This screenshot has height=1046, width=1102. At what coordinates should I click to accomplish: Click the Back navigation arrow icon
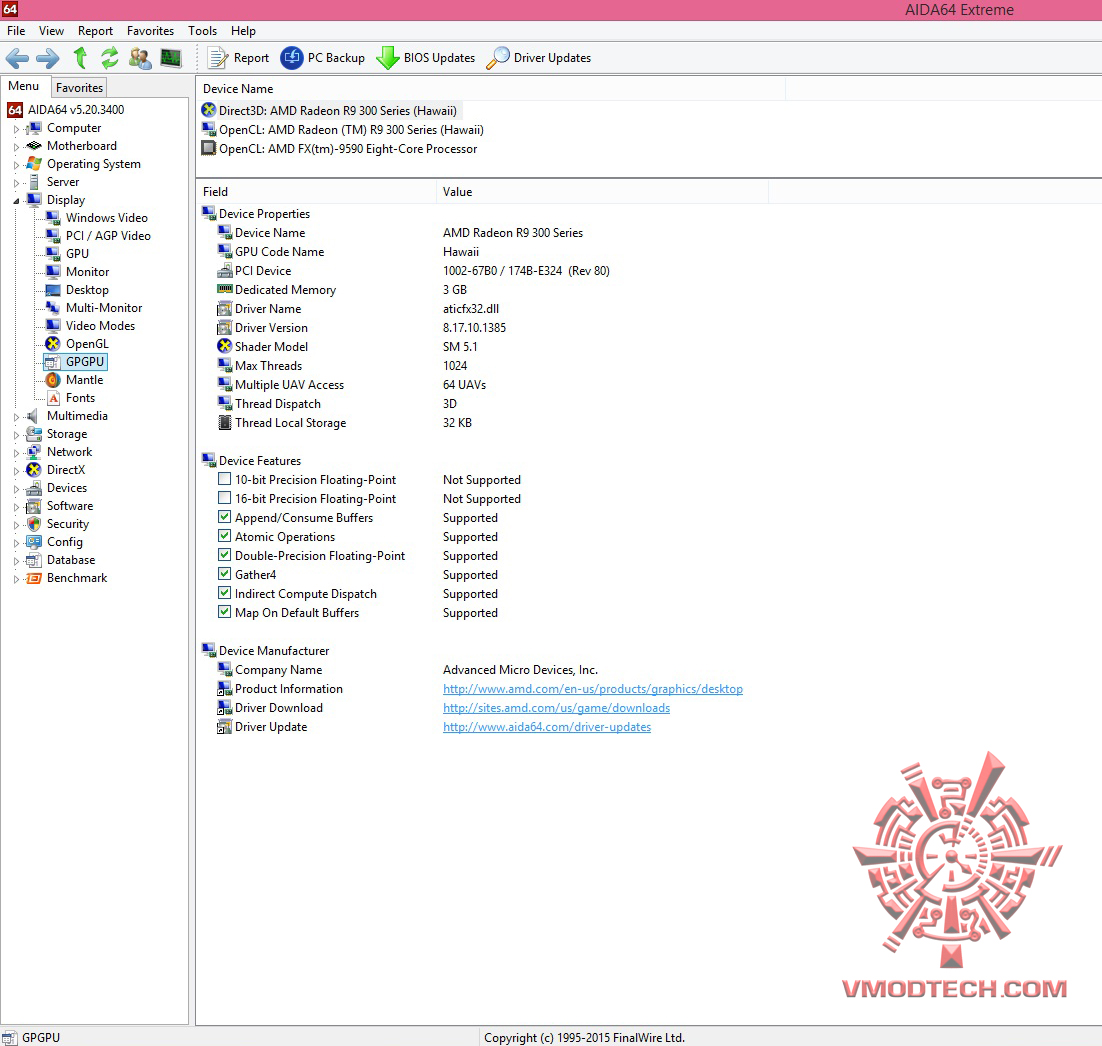click(17, 58)
